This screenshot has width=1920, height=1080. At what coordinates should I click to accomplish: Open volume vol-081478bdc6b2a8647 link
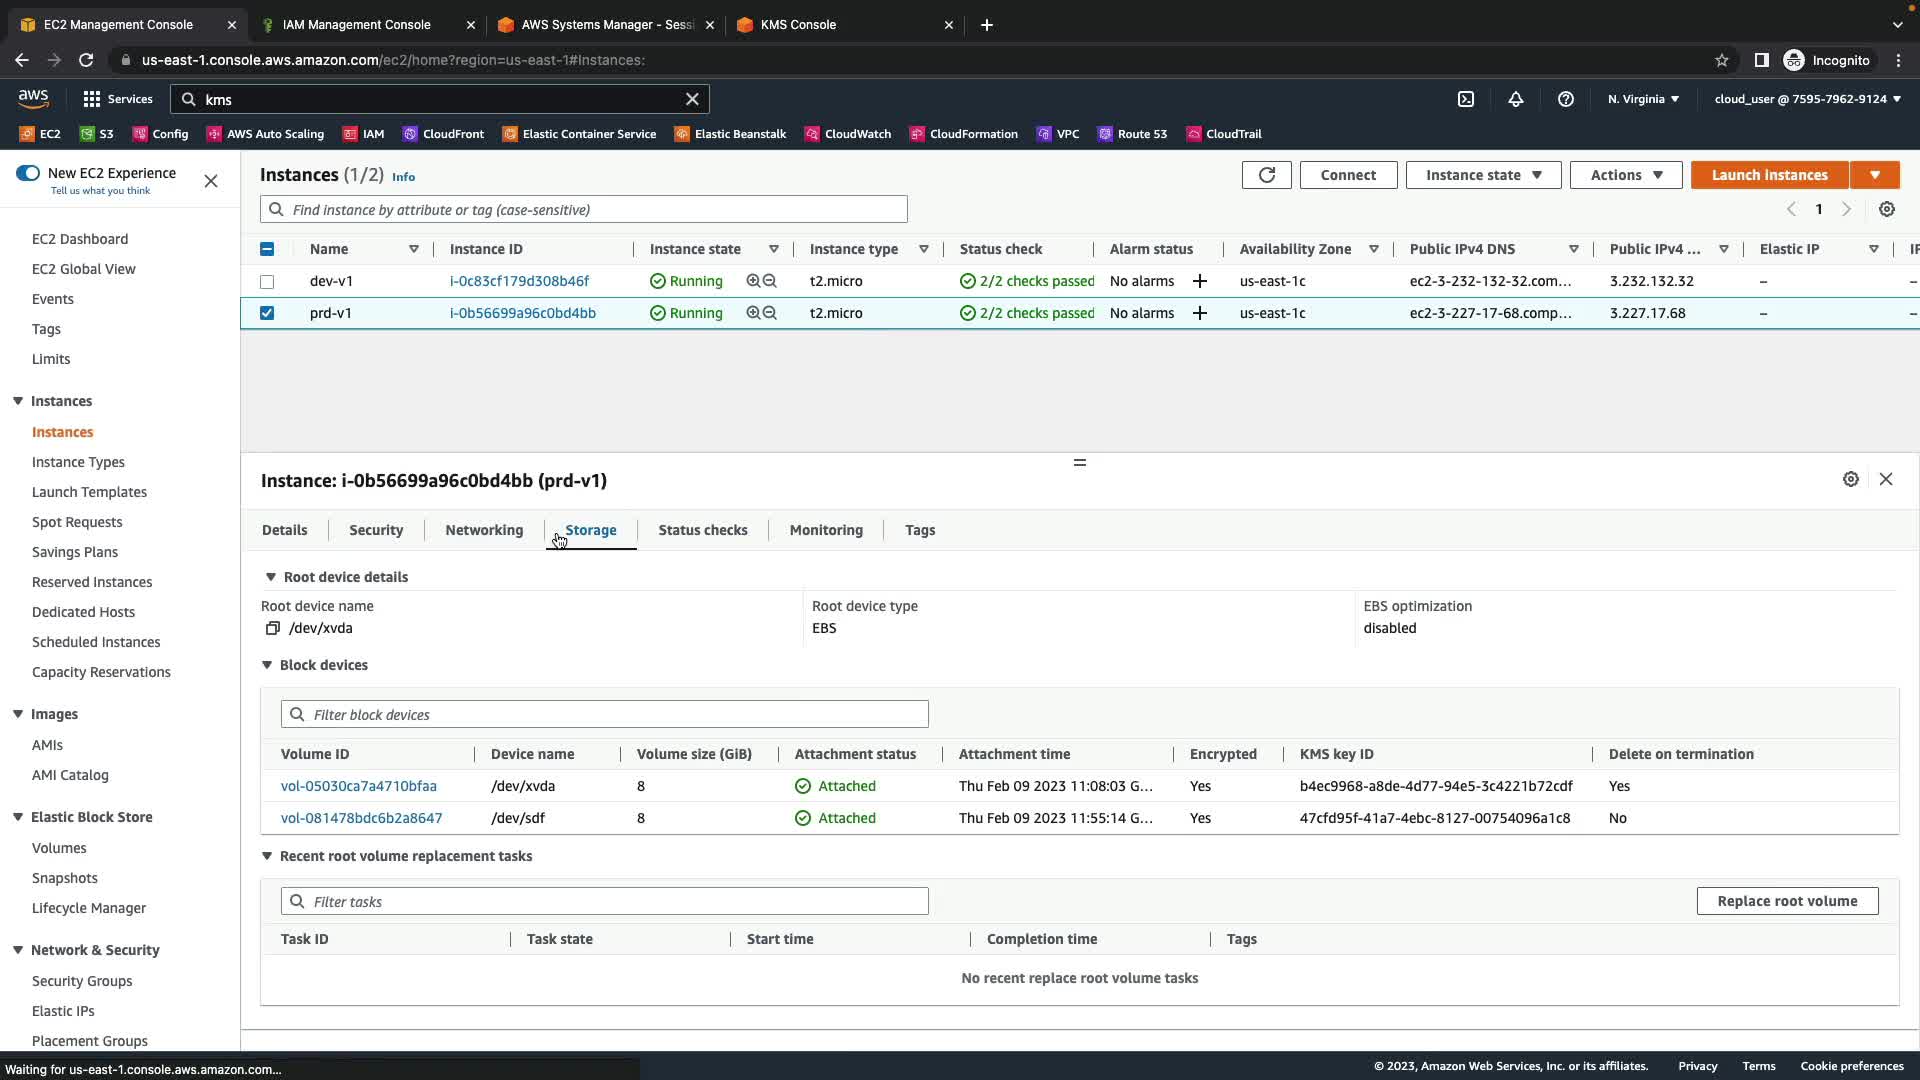click(x=361, y=818)
